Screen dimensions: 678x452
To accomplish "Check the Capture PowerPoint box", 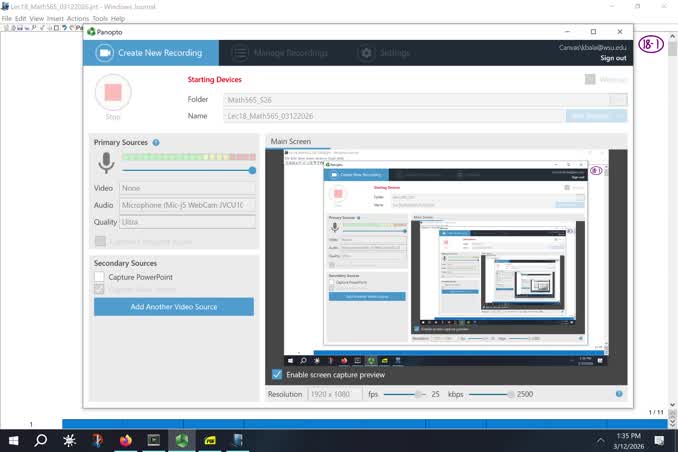I will (x=99, y=277).
